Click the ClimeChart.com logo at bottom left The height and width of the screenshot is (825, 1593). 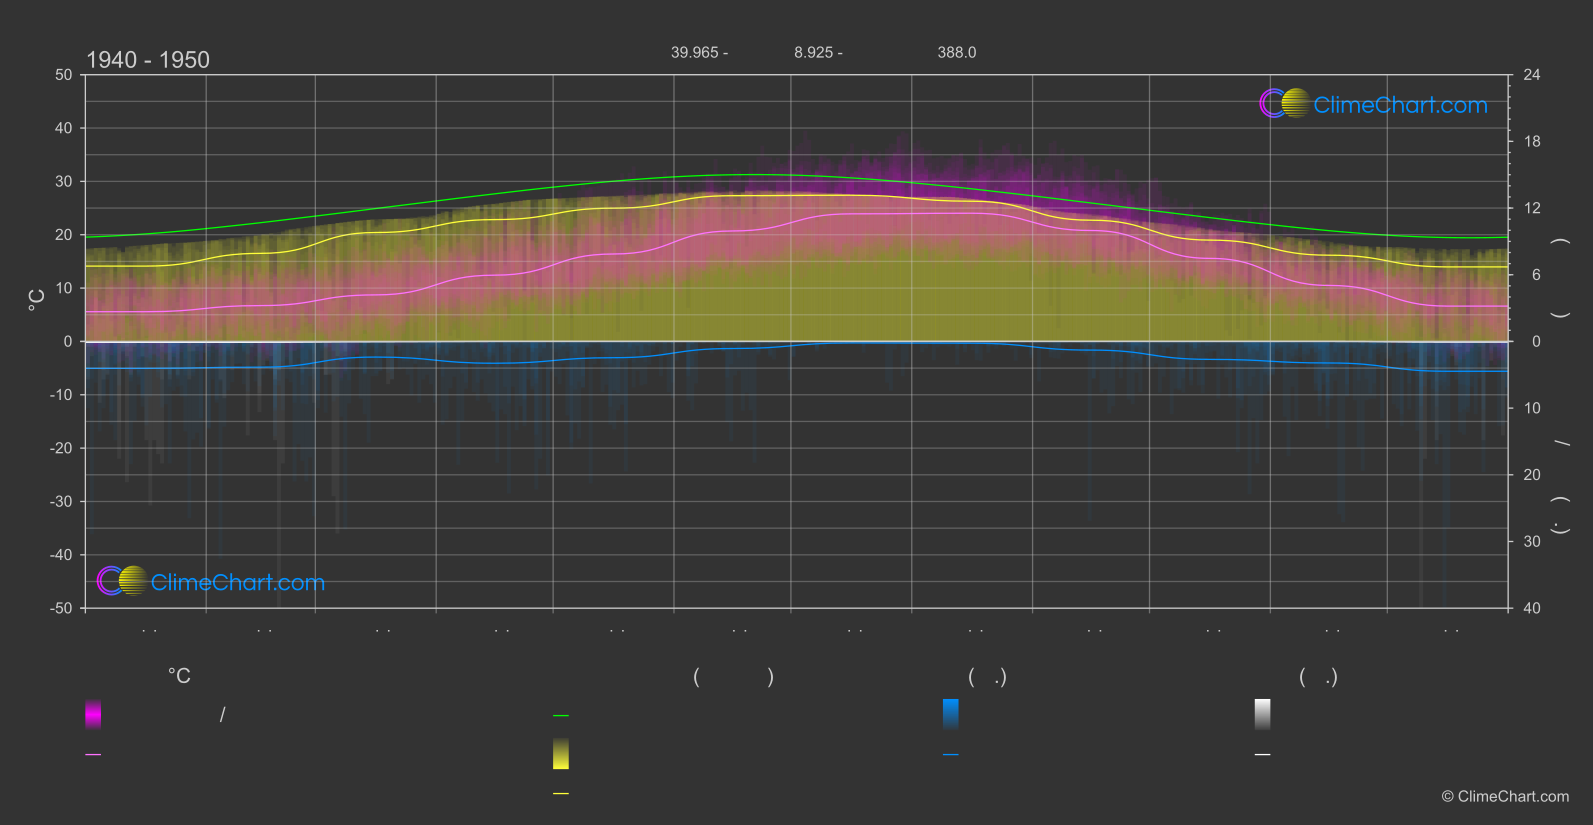211,582
